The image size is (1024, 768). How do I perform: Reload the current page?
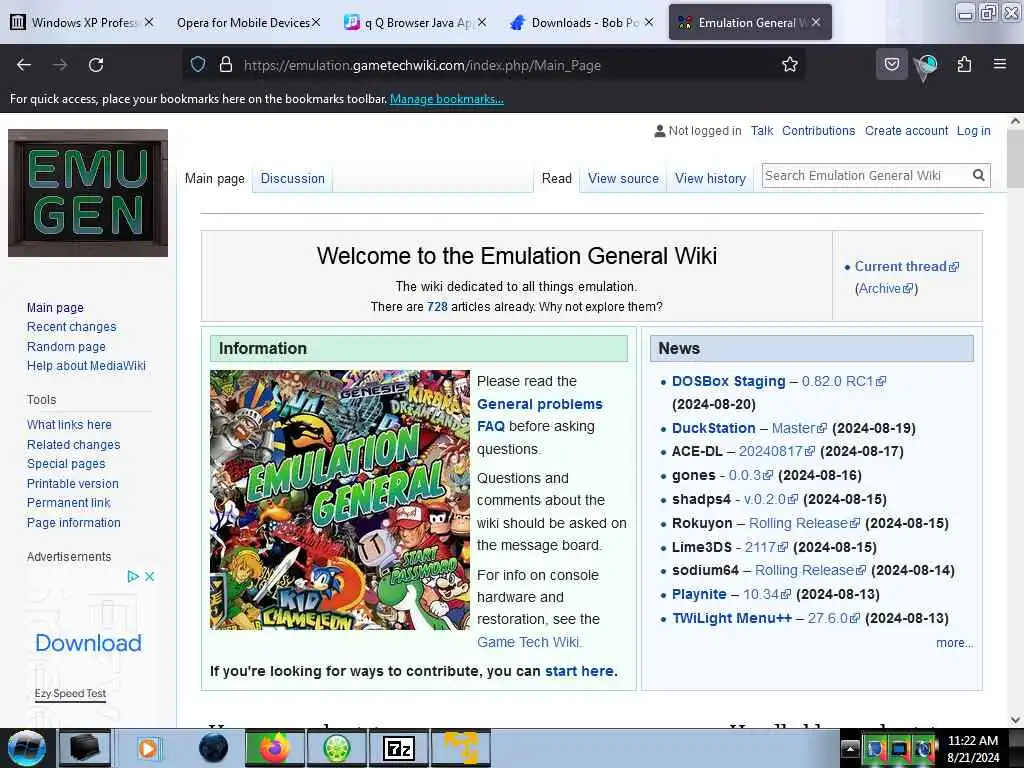click(x=96, y=65)
